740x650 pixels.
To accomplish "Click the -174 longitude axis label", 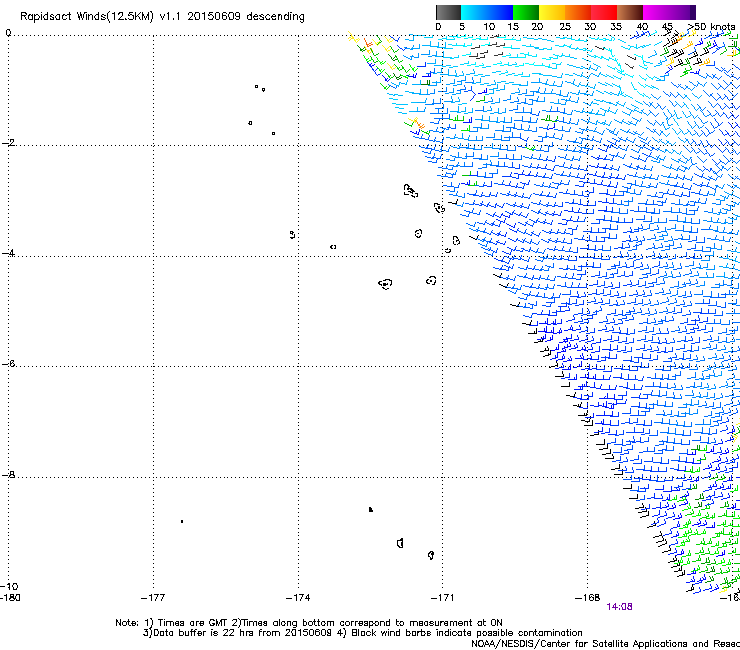I will coord(298,598).
